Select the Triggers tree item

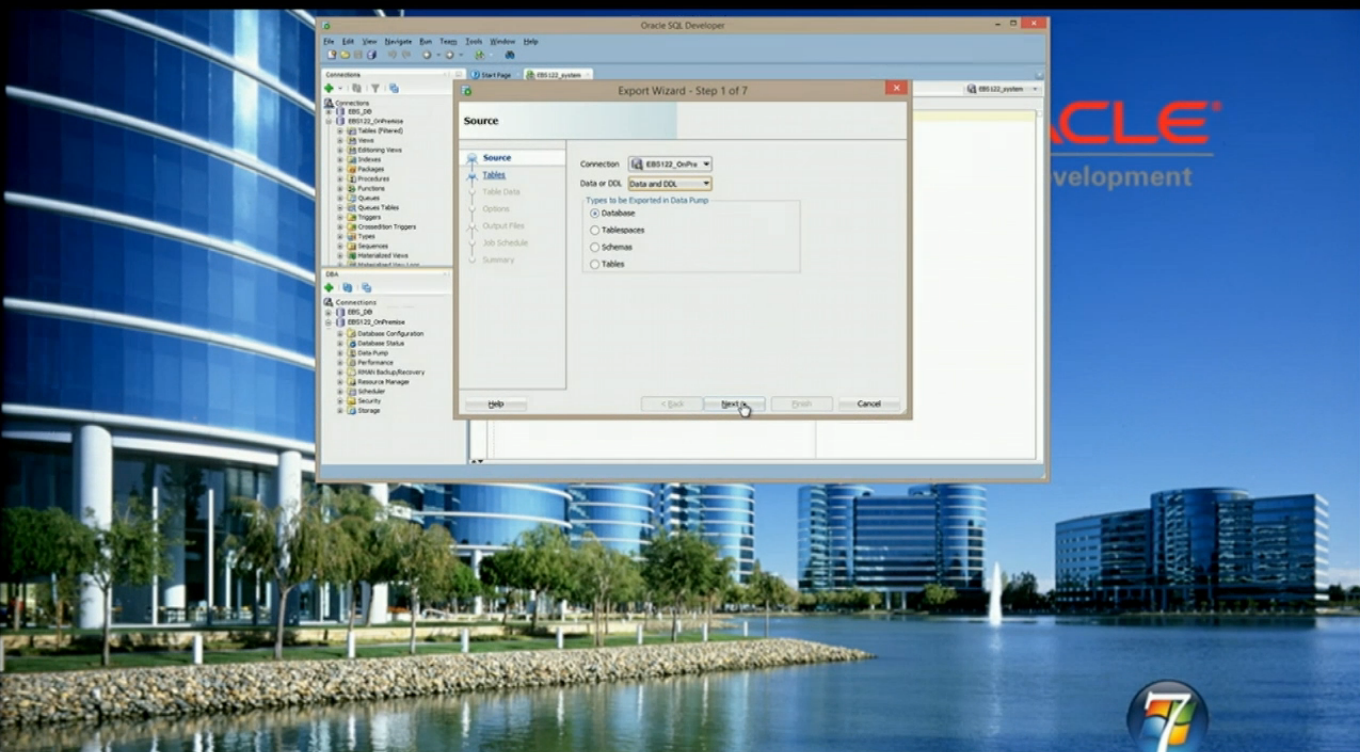coord(369,217)
